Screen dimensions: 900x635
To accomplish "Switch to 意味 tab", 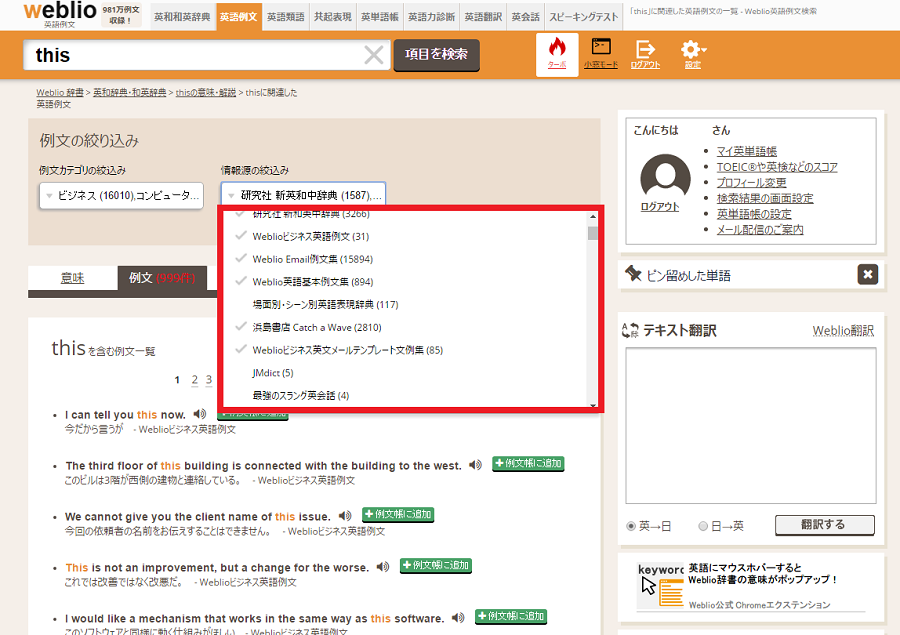I will (72, 278).
